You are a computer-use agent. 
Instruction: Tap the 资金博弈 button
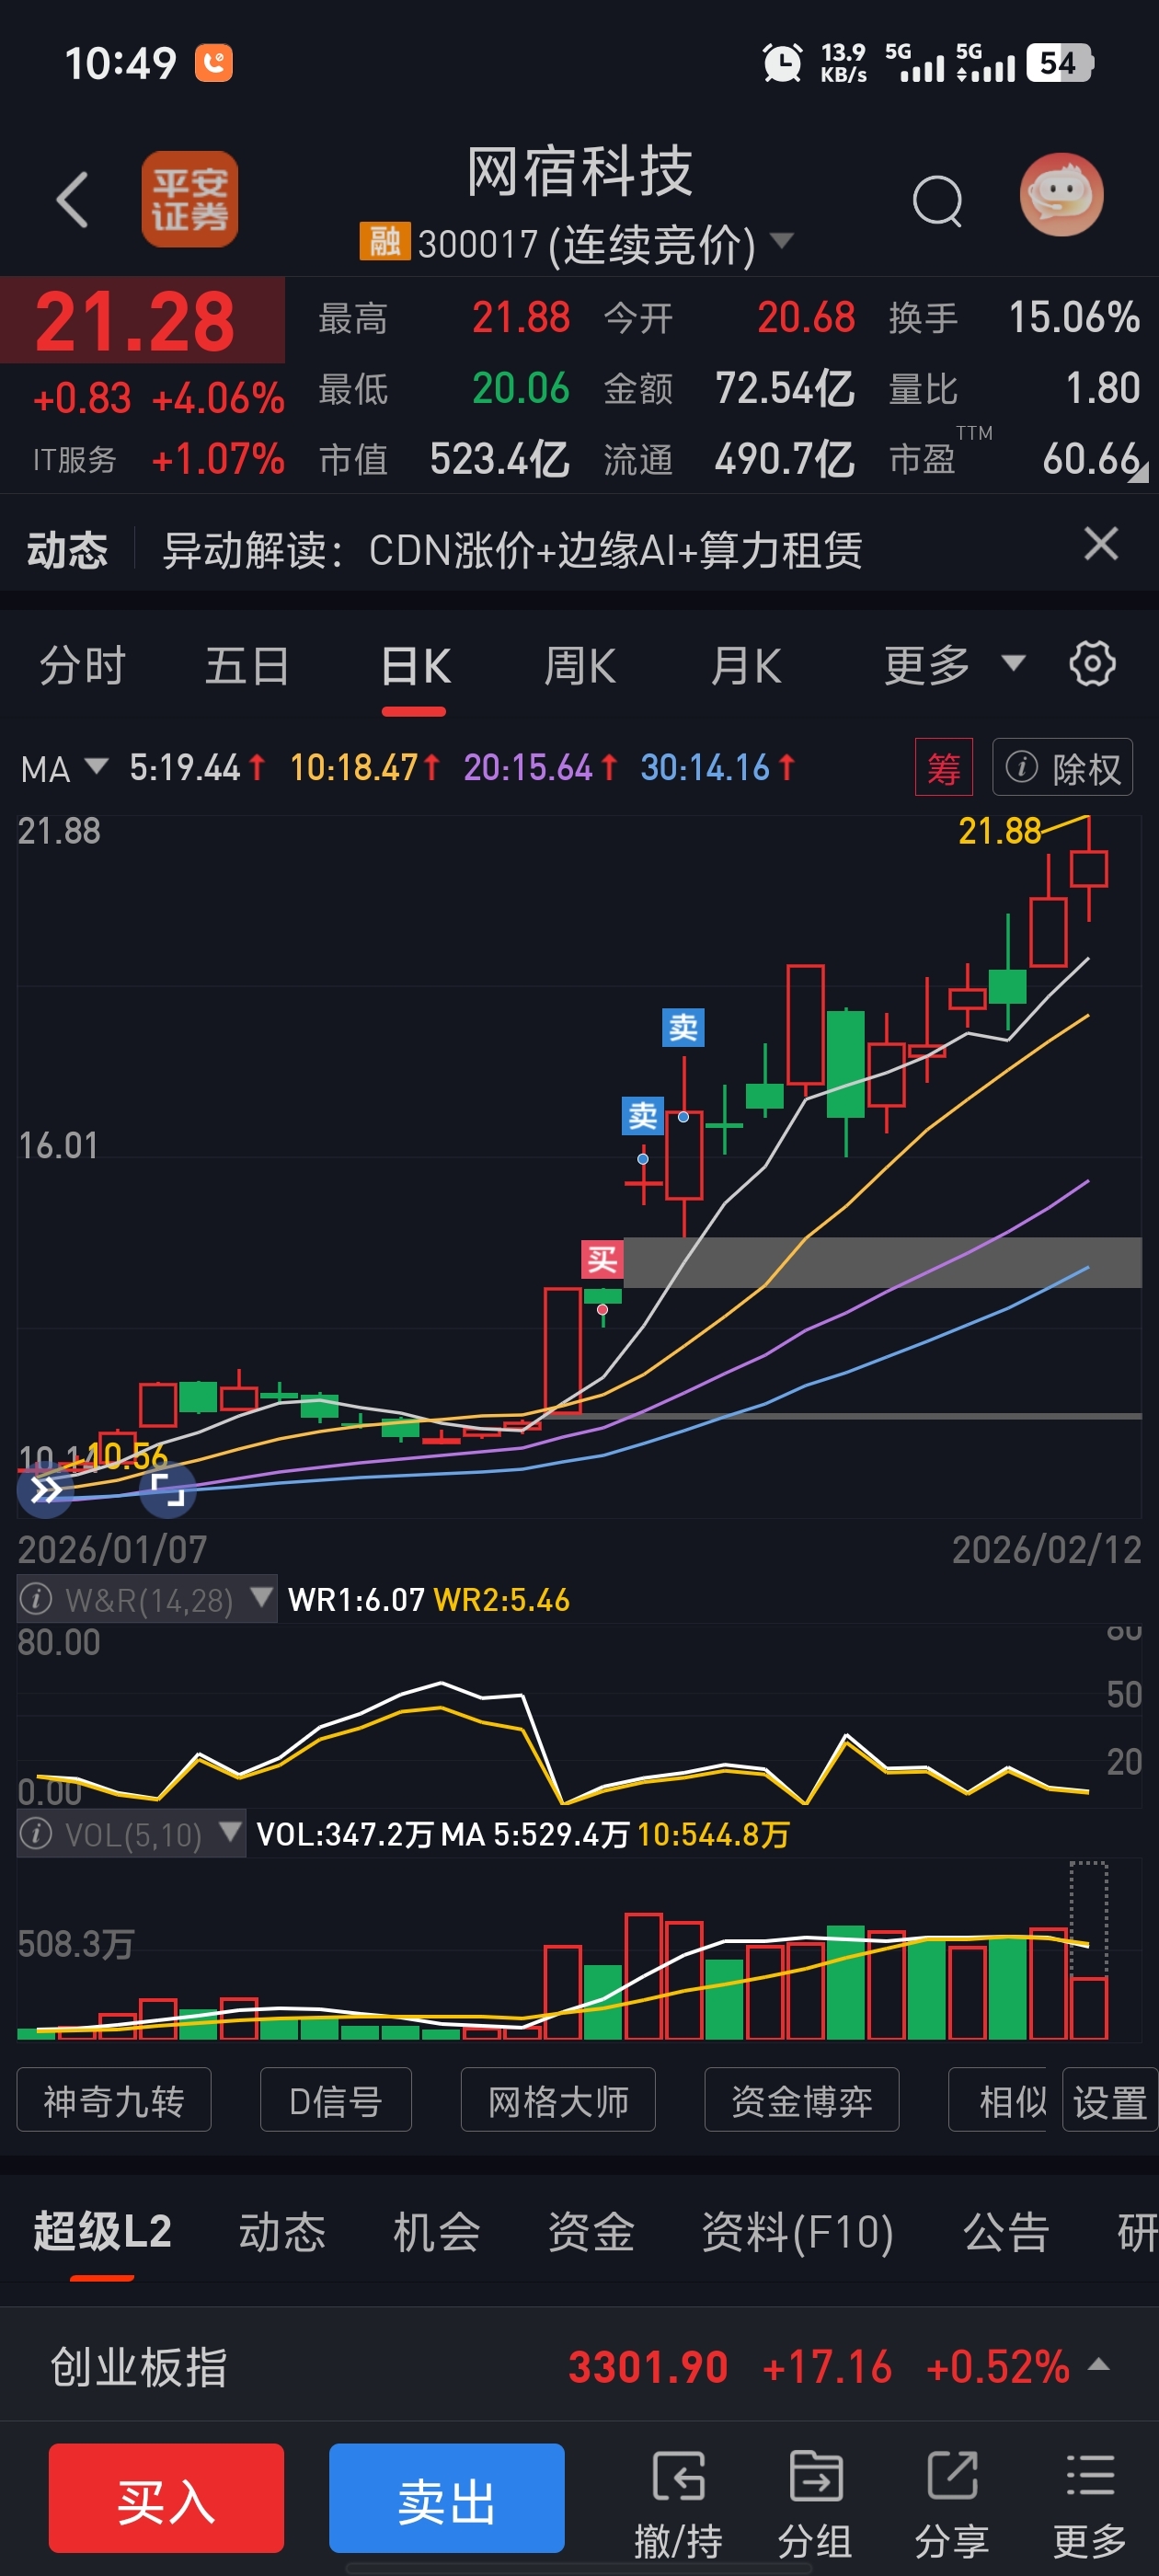802,2100
